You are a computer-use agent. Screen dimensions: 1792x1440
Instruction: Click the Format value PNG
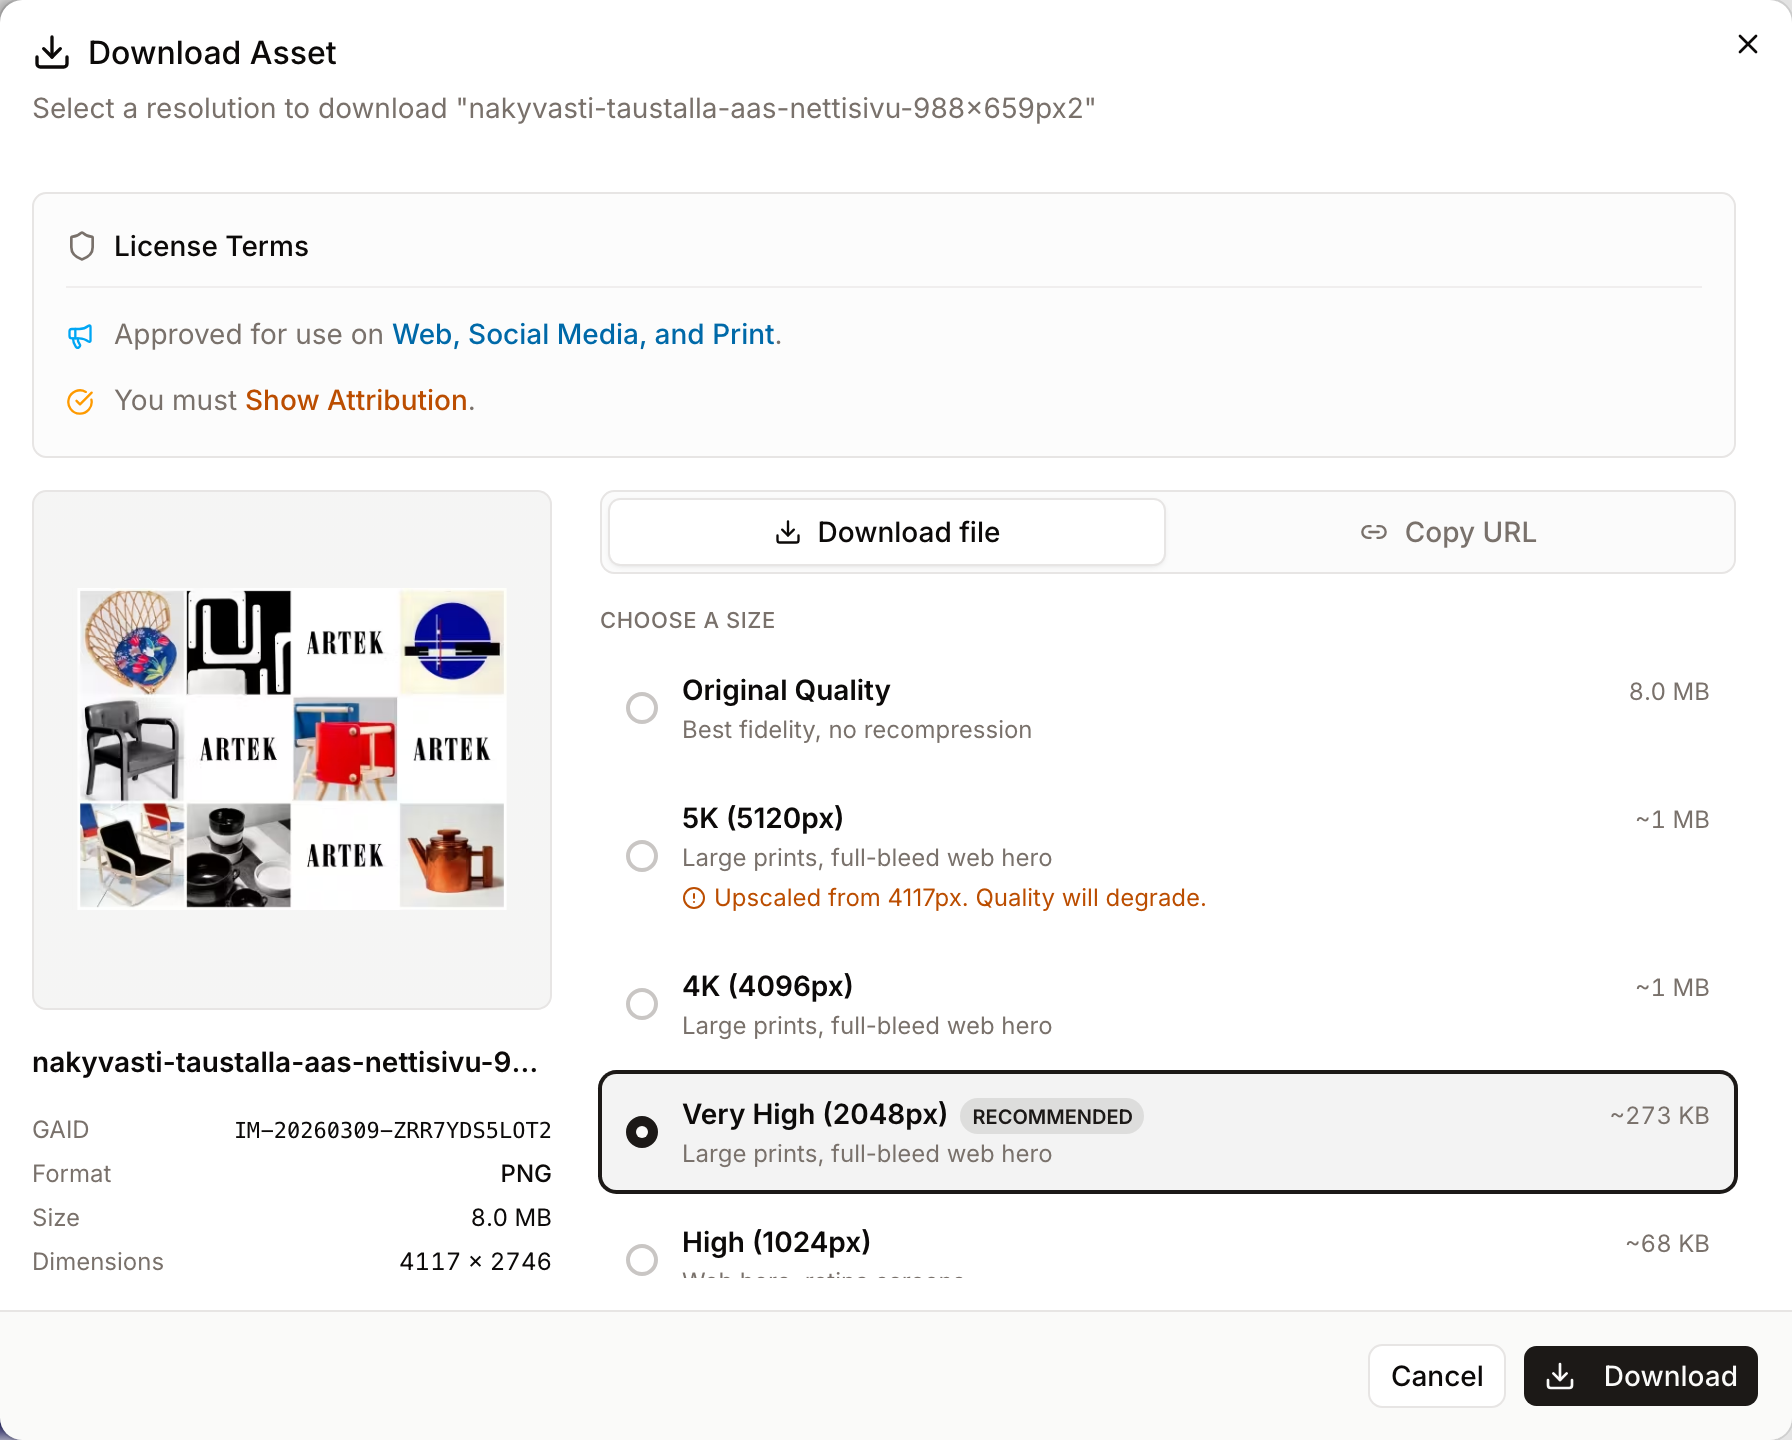[526, 1174]
